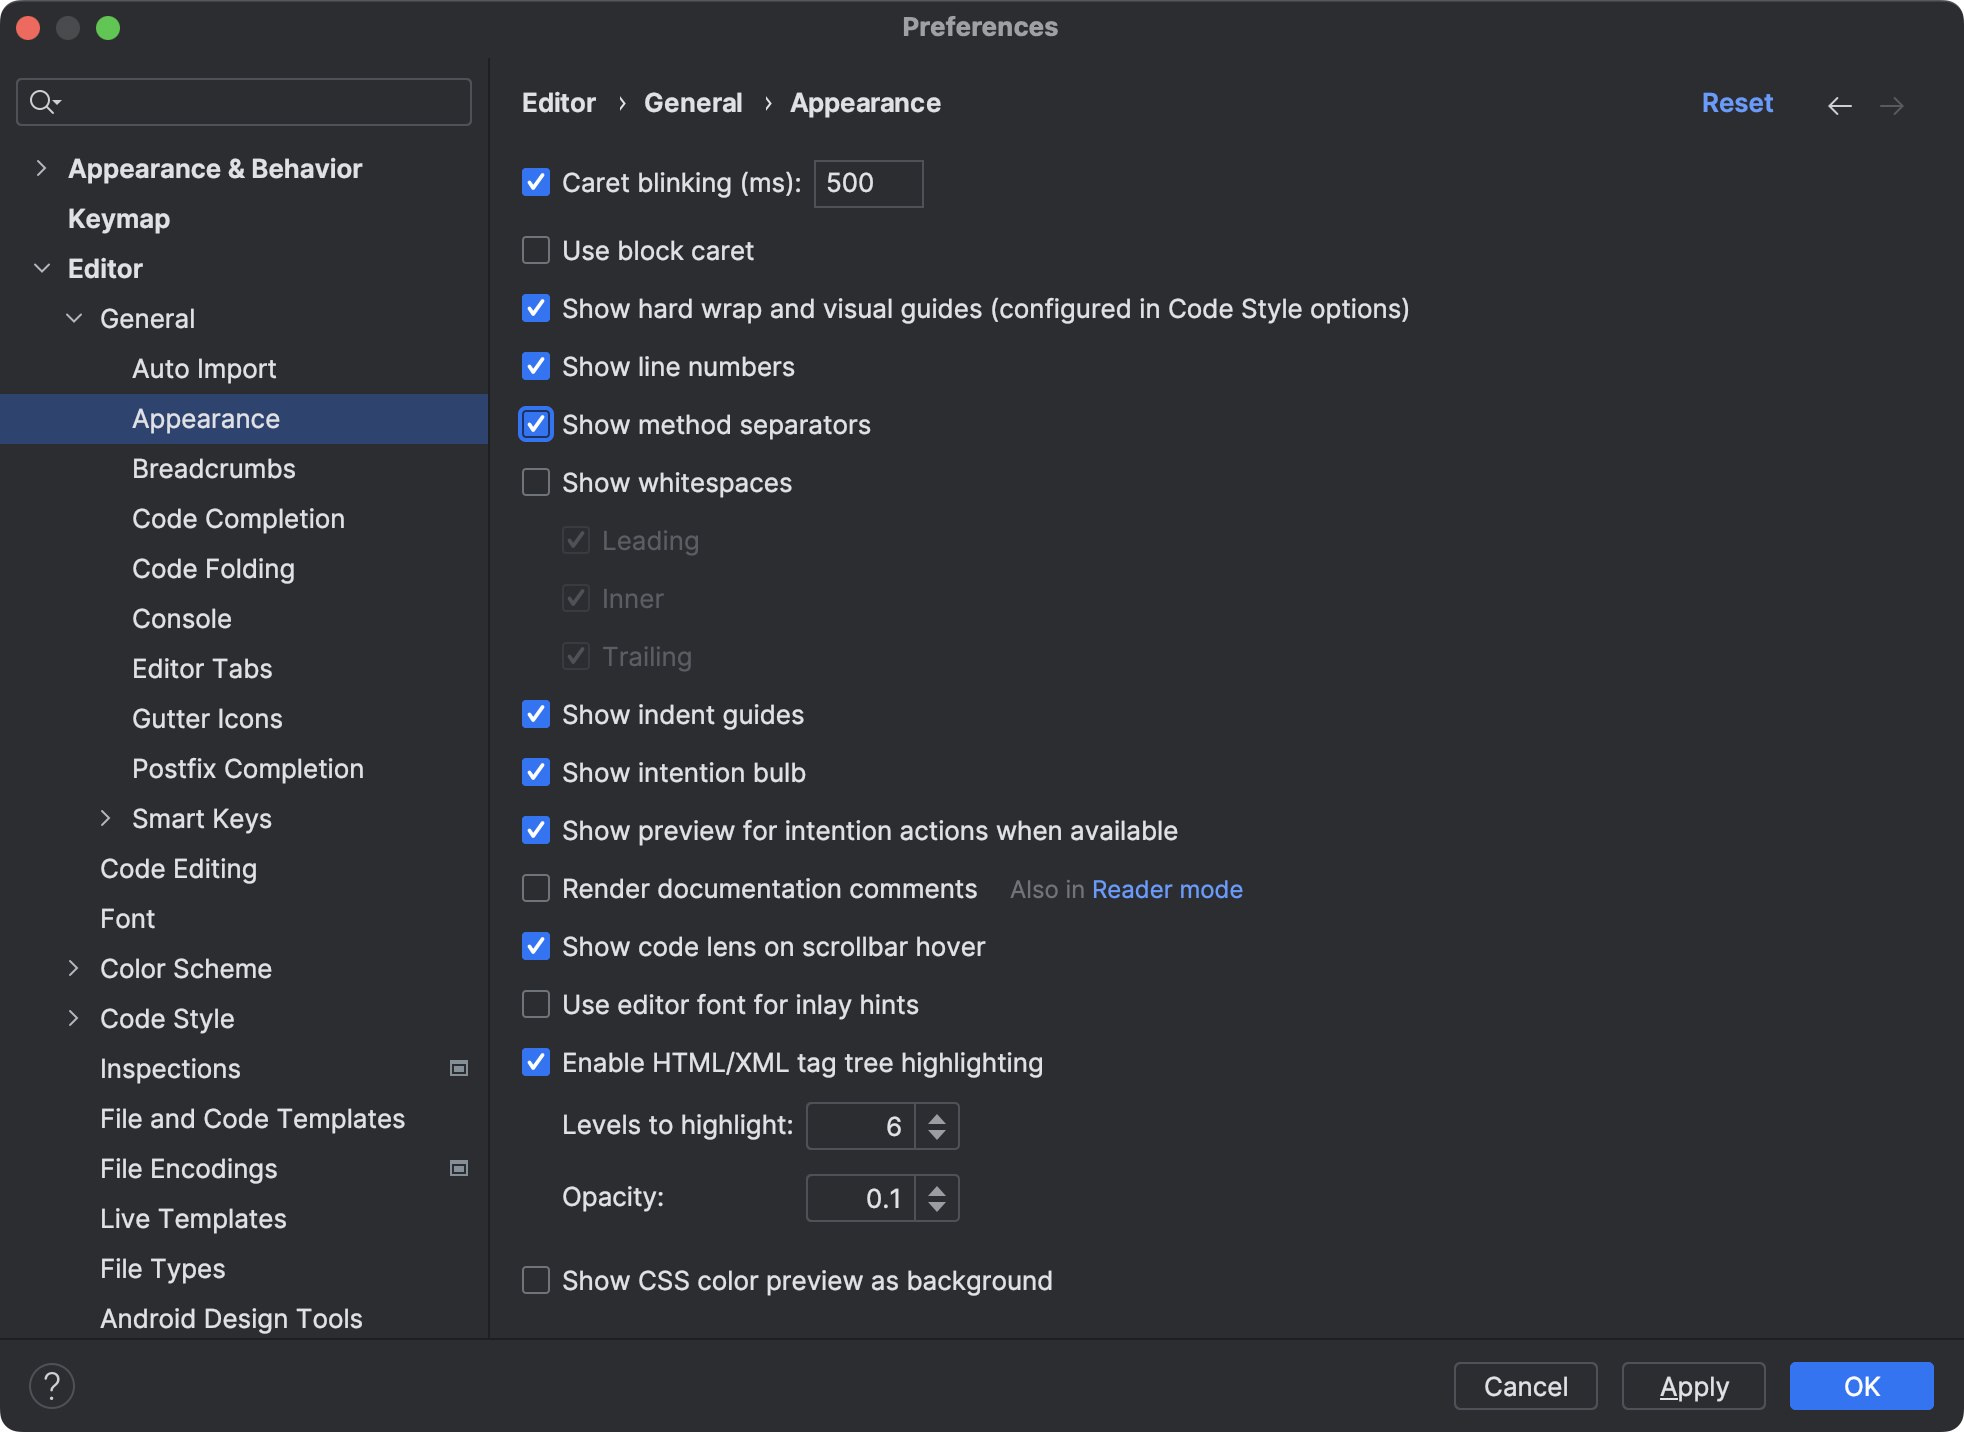Click the forward navigation arrow icon
This screenshot has width=1964, height=1432.
(x=1891, y=106)
